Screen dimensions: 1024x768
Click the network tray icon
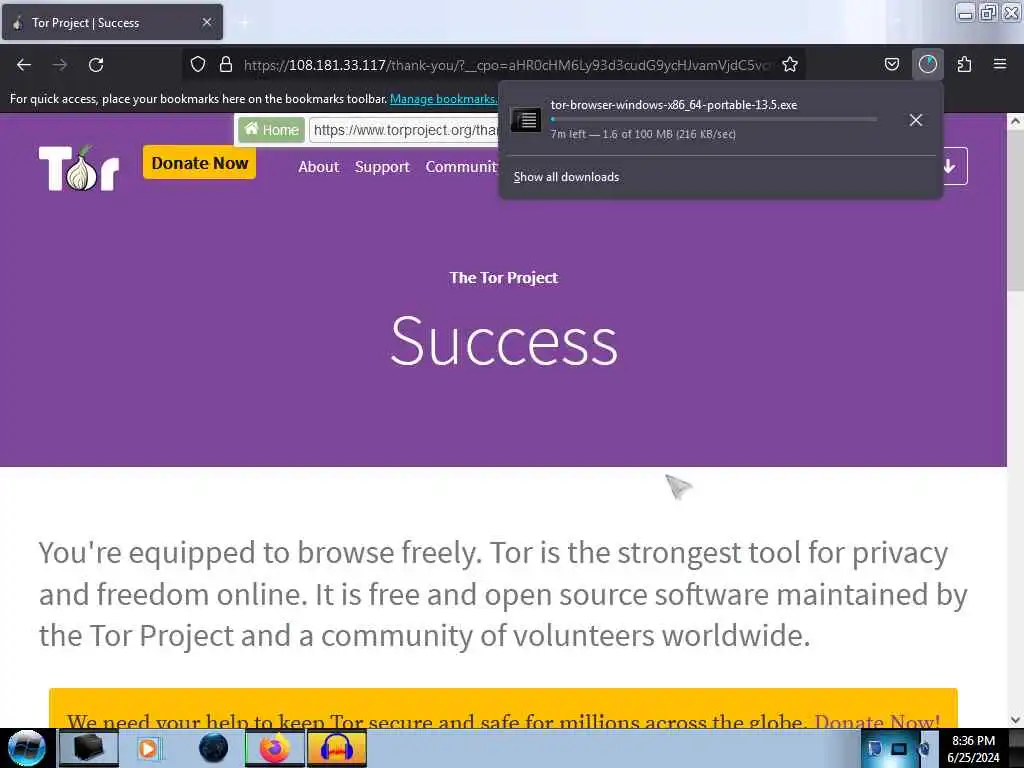tap(899, 748)
